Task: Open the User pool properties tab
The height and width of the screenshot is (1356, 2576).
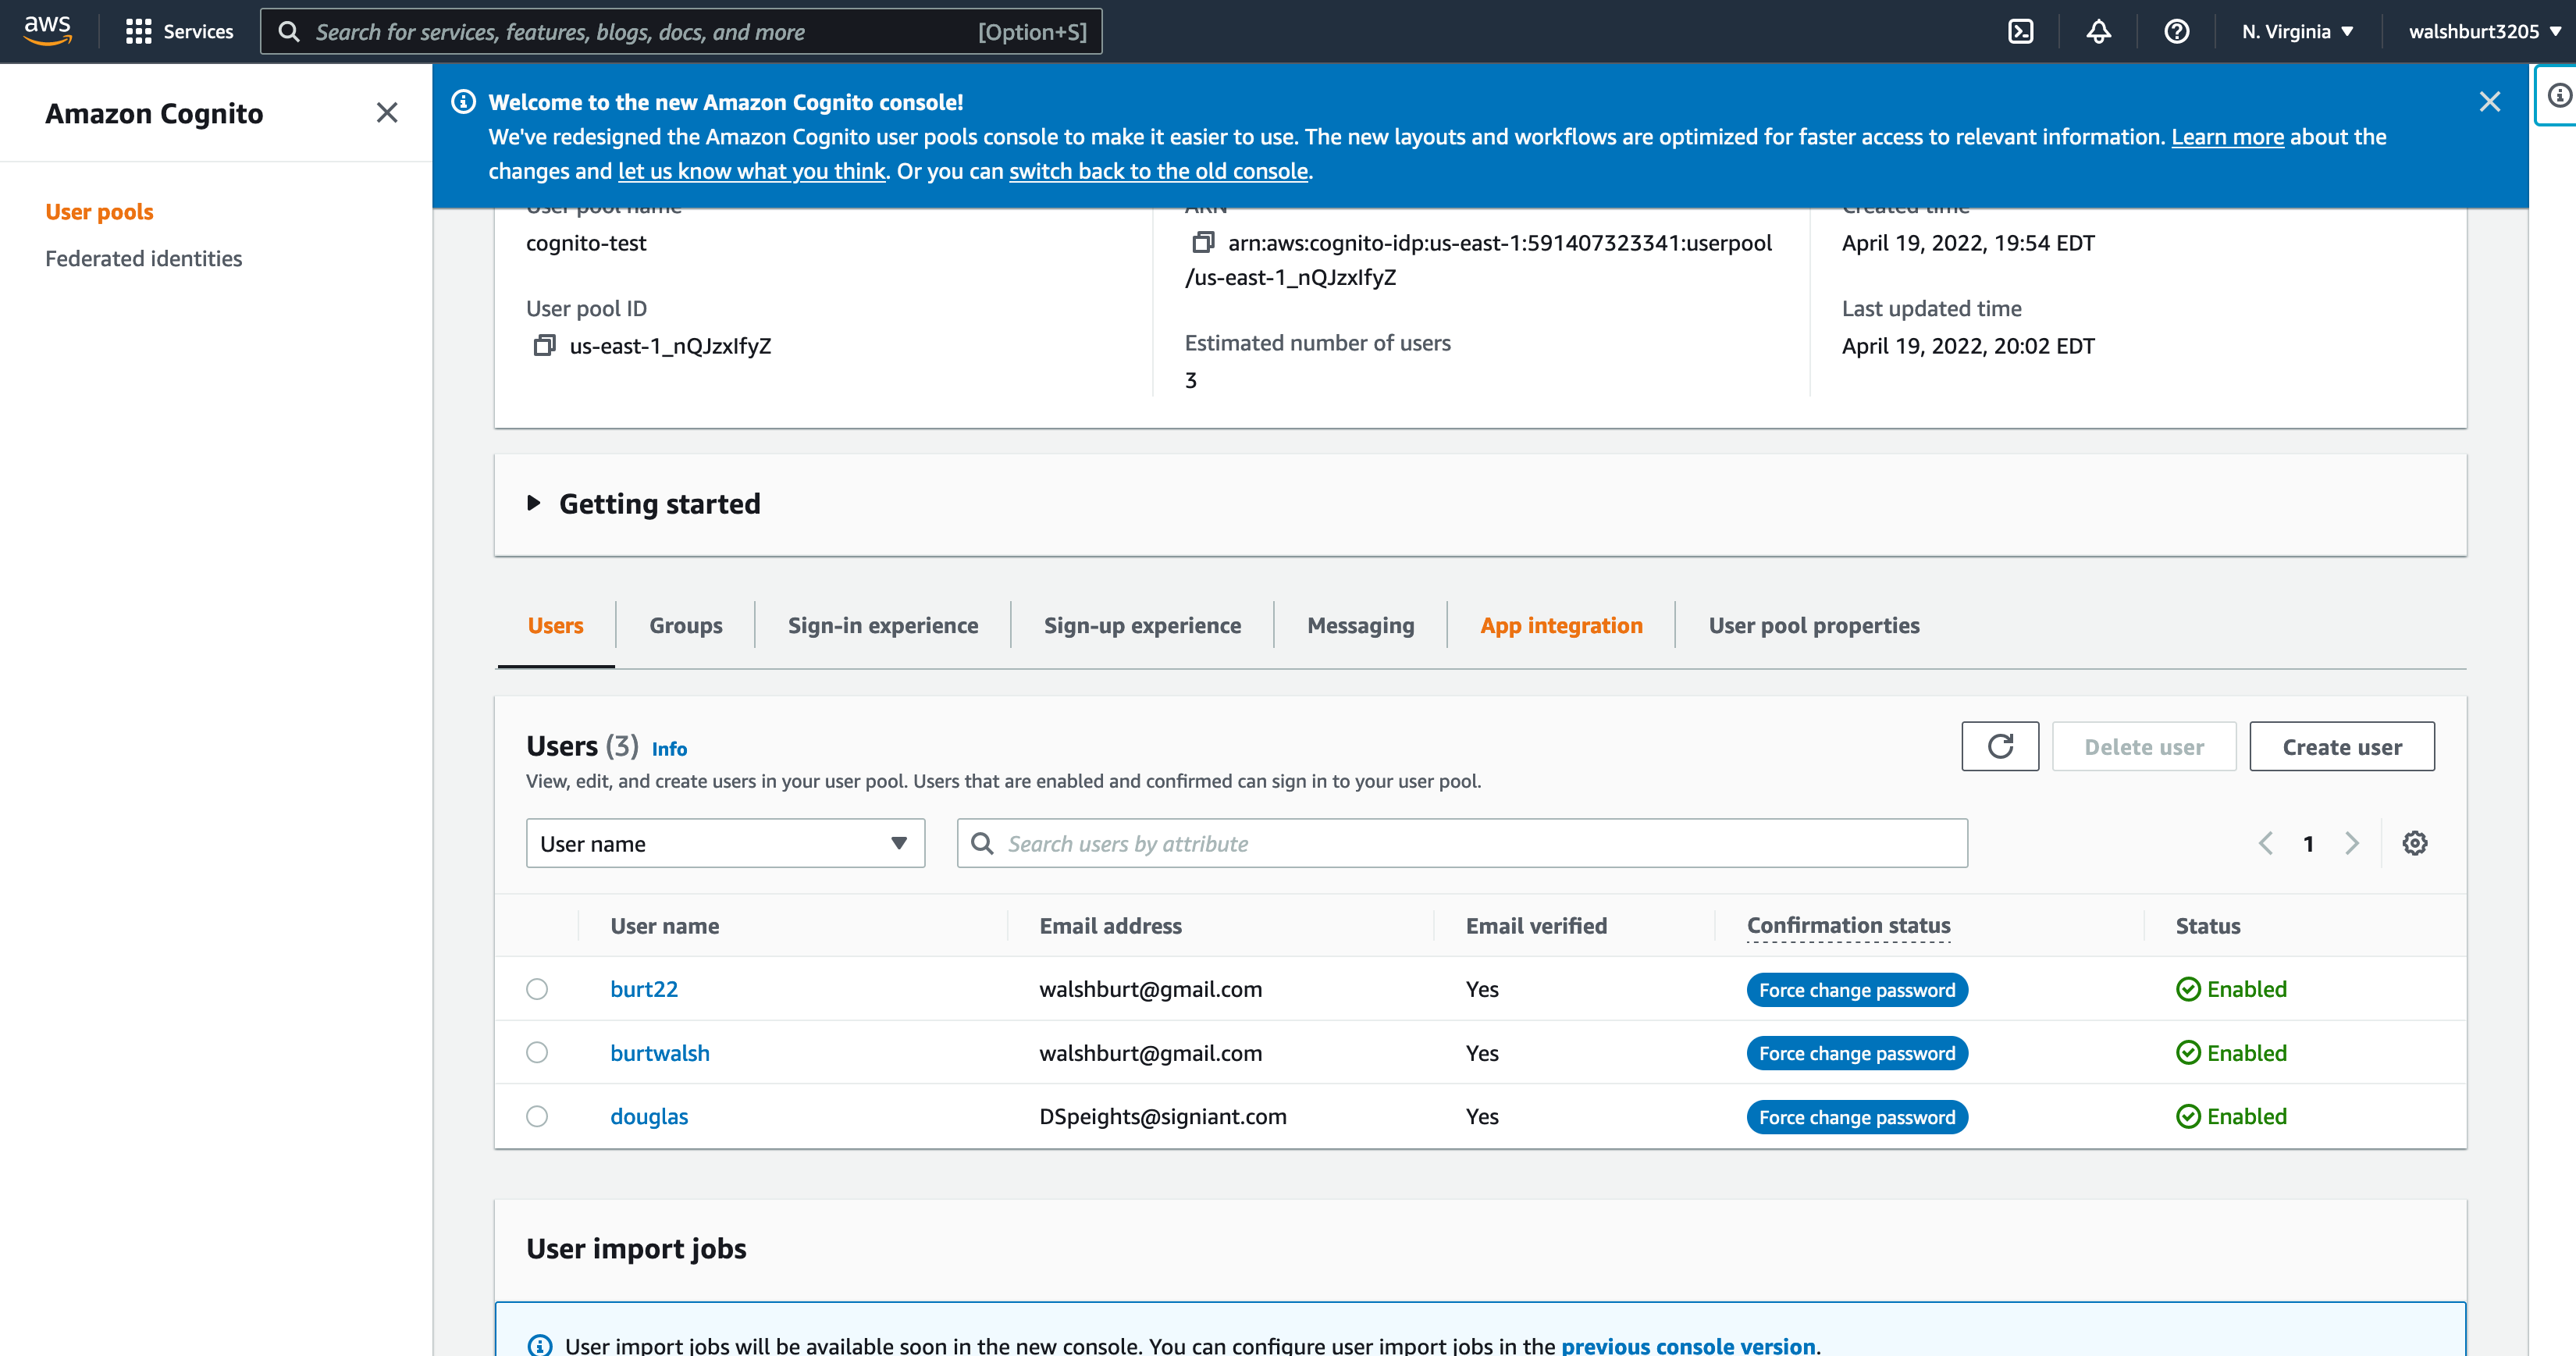Action: 1813,626
